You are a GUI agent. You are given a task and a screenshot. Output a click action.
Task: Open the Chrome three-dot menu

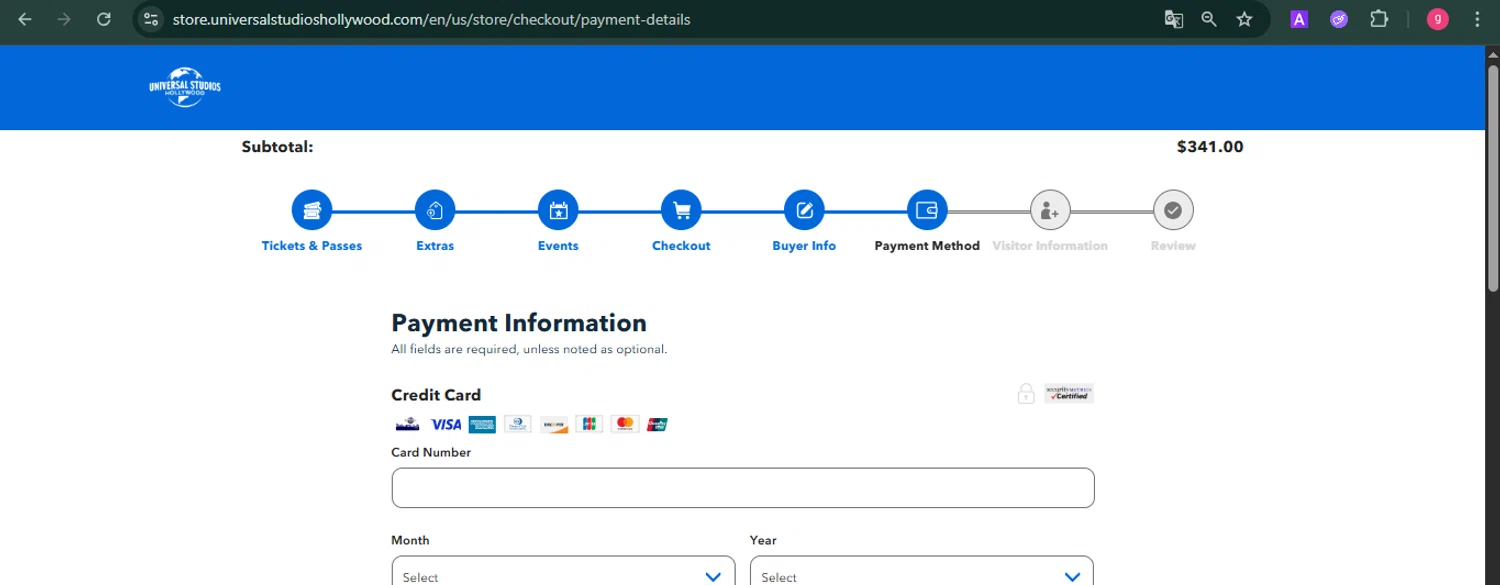(1477, 19)
